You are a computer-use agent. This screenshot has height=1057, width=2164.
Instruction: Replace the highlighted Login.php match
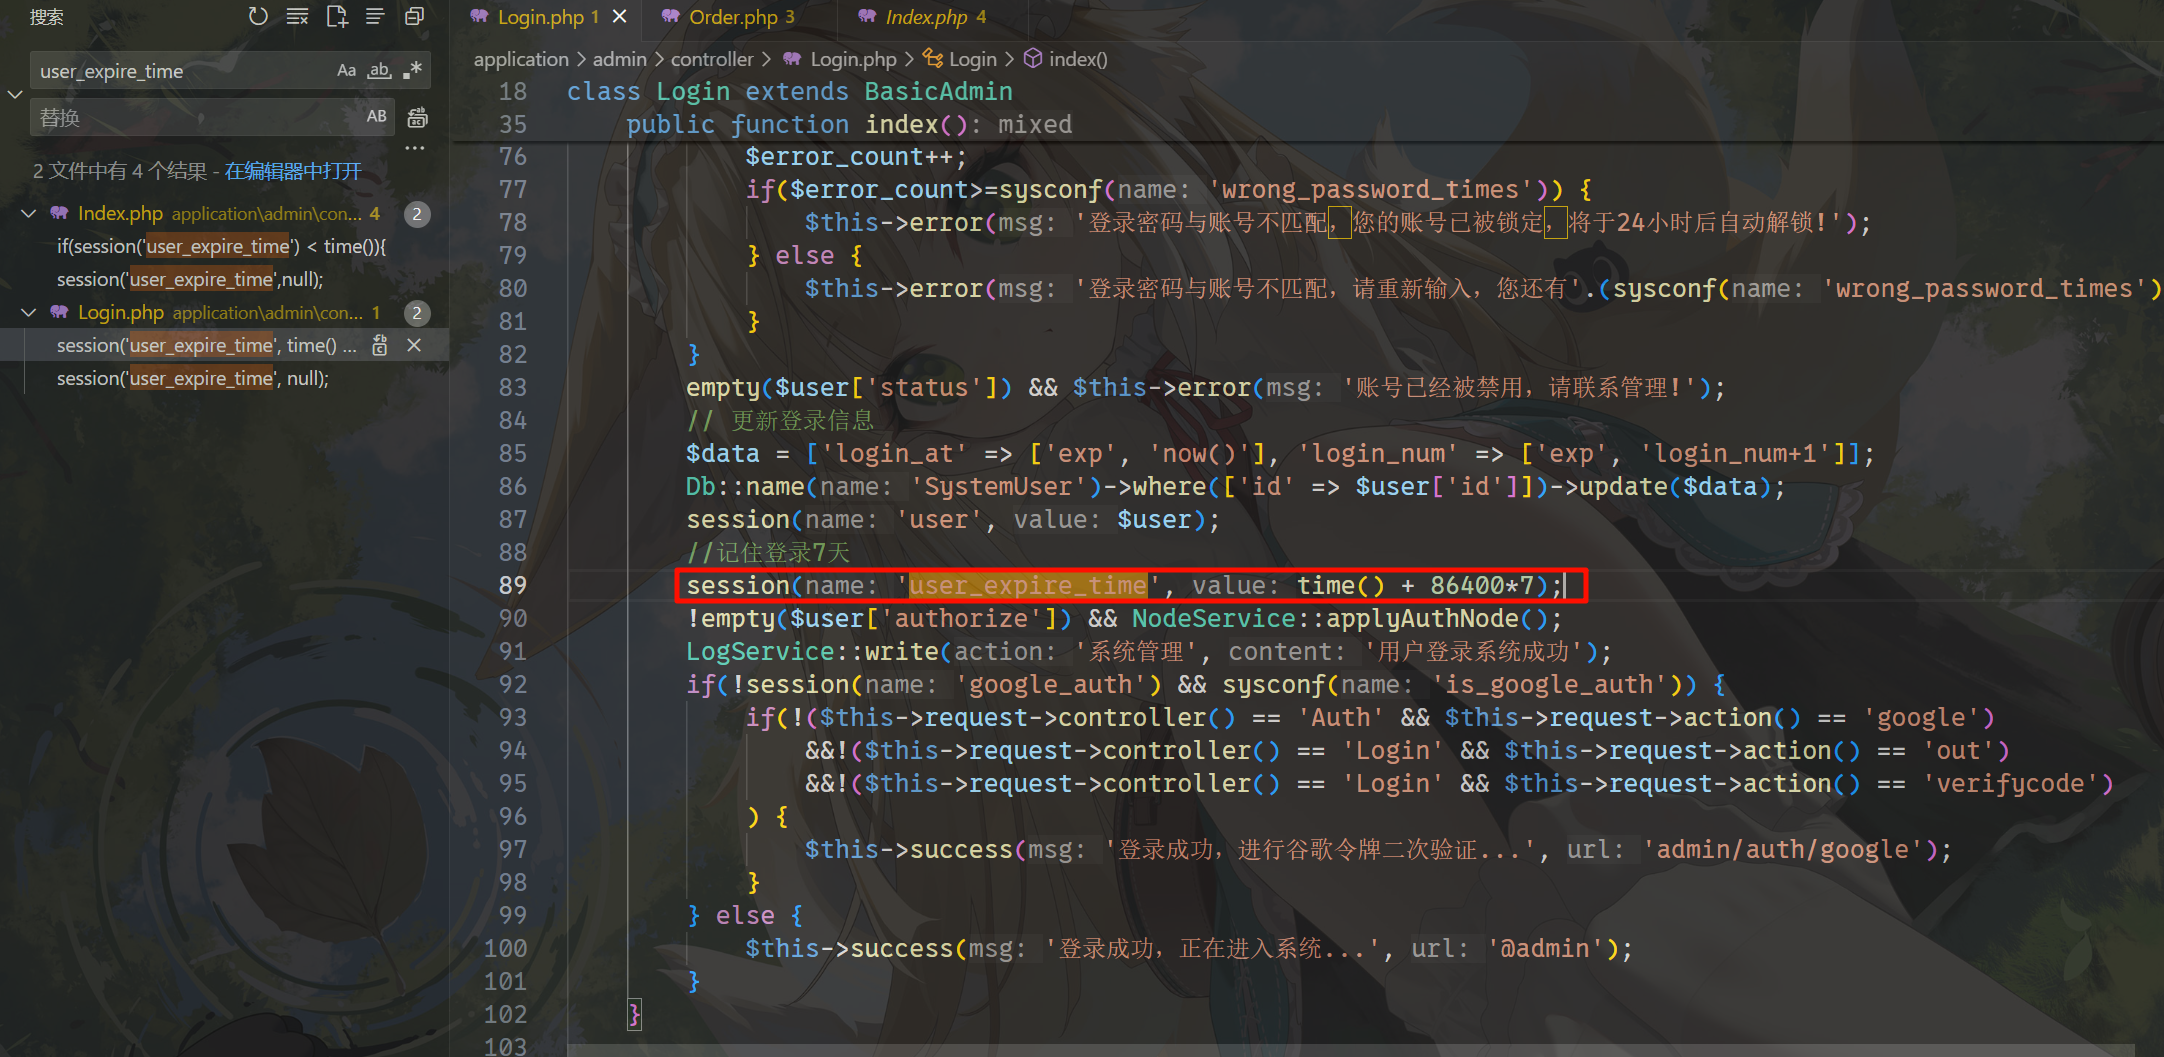point(380,345)
